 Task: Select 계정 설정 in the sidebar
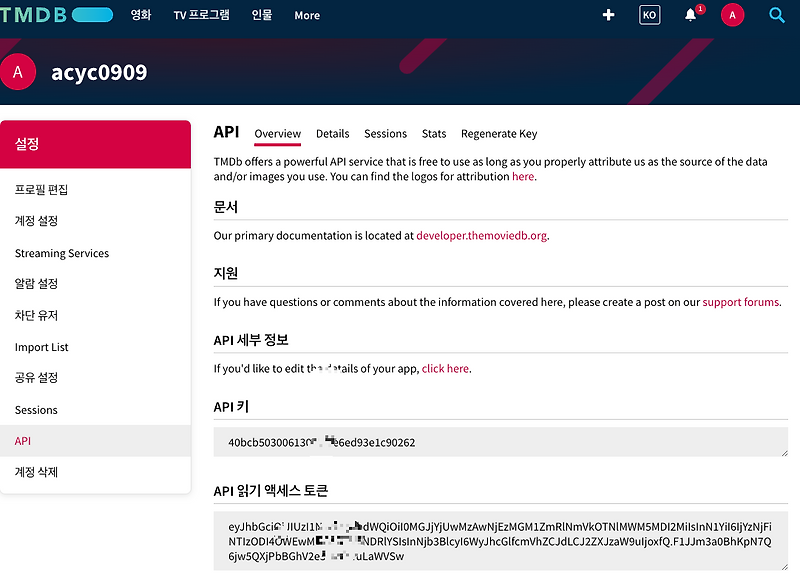[x=36, y=221]
